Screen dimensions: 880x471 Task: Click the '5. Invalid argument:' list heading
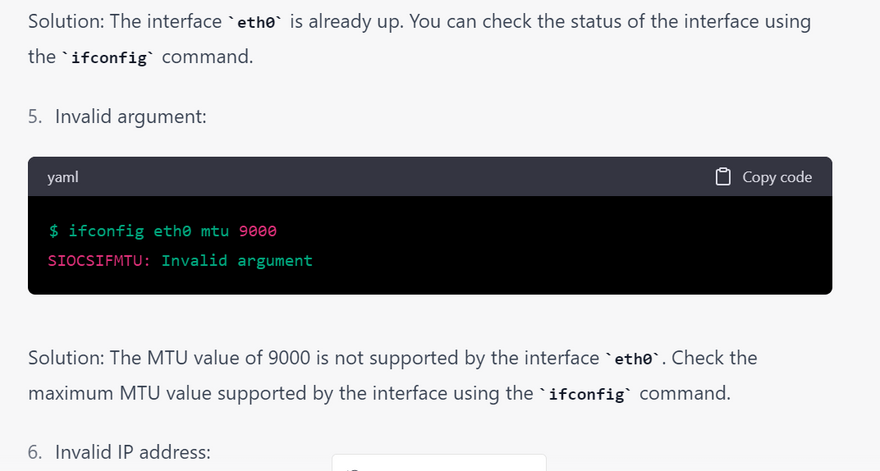tap(117, 117)
